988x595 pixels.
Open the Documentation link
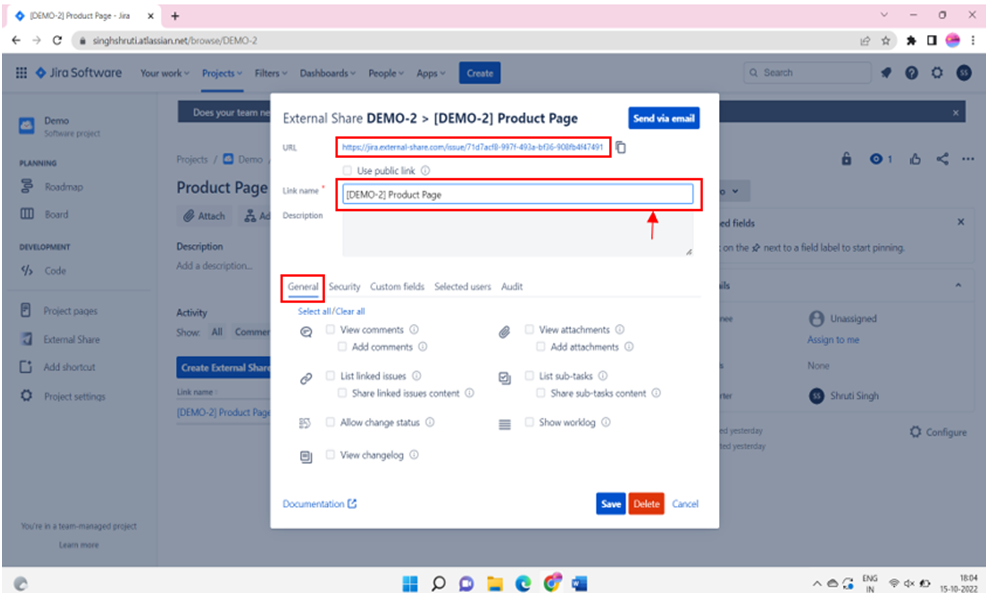point(319,504)
